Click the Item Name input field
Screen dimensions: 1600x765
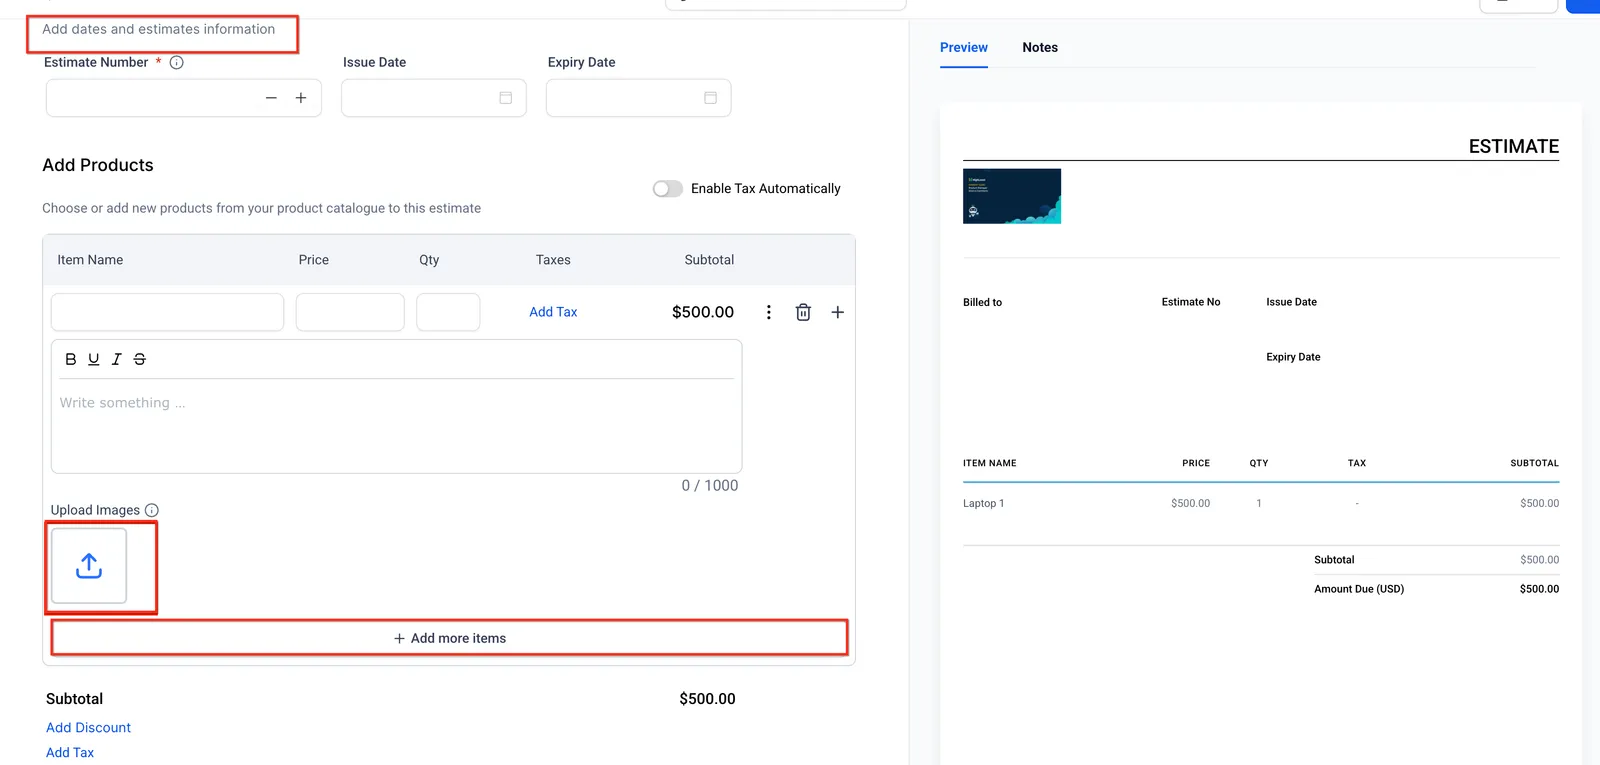pyautogui.click(x=167, y=312)
